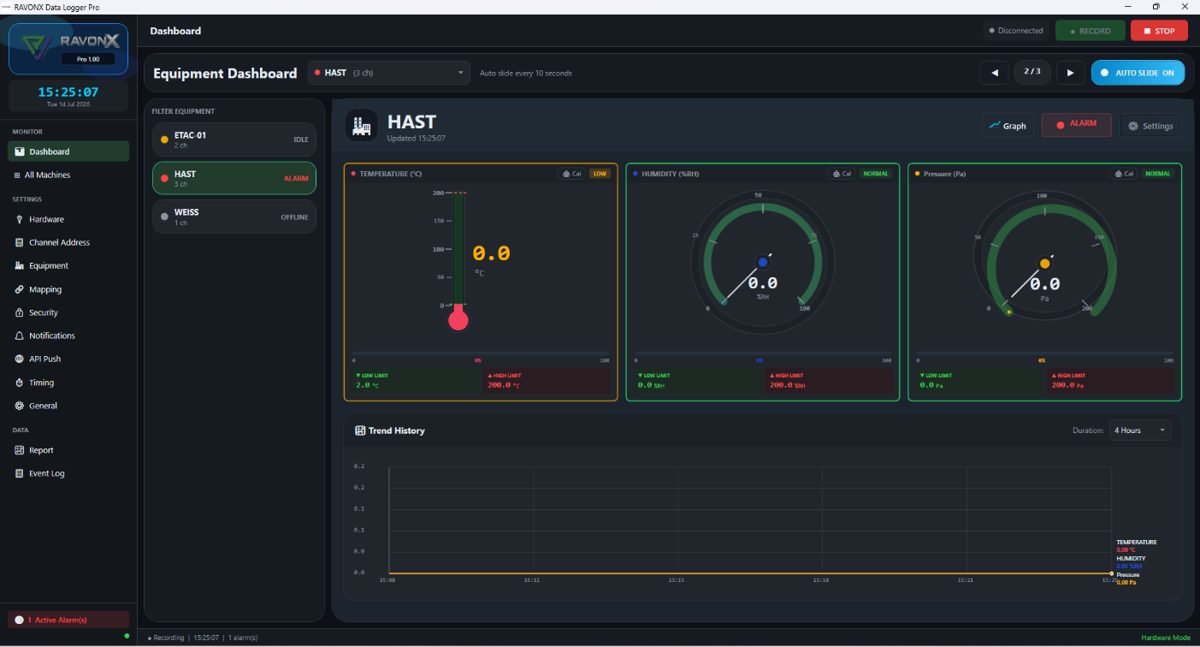The image size is (1200, 647).
Task: Toggle the Auto Slide On switch
Action: [x=1138, y=73]
